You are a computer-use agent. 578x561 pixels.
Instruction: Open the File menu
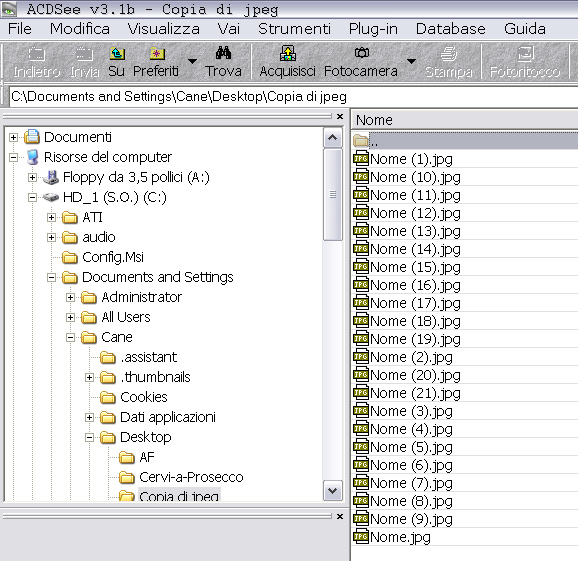point(20,29)
